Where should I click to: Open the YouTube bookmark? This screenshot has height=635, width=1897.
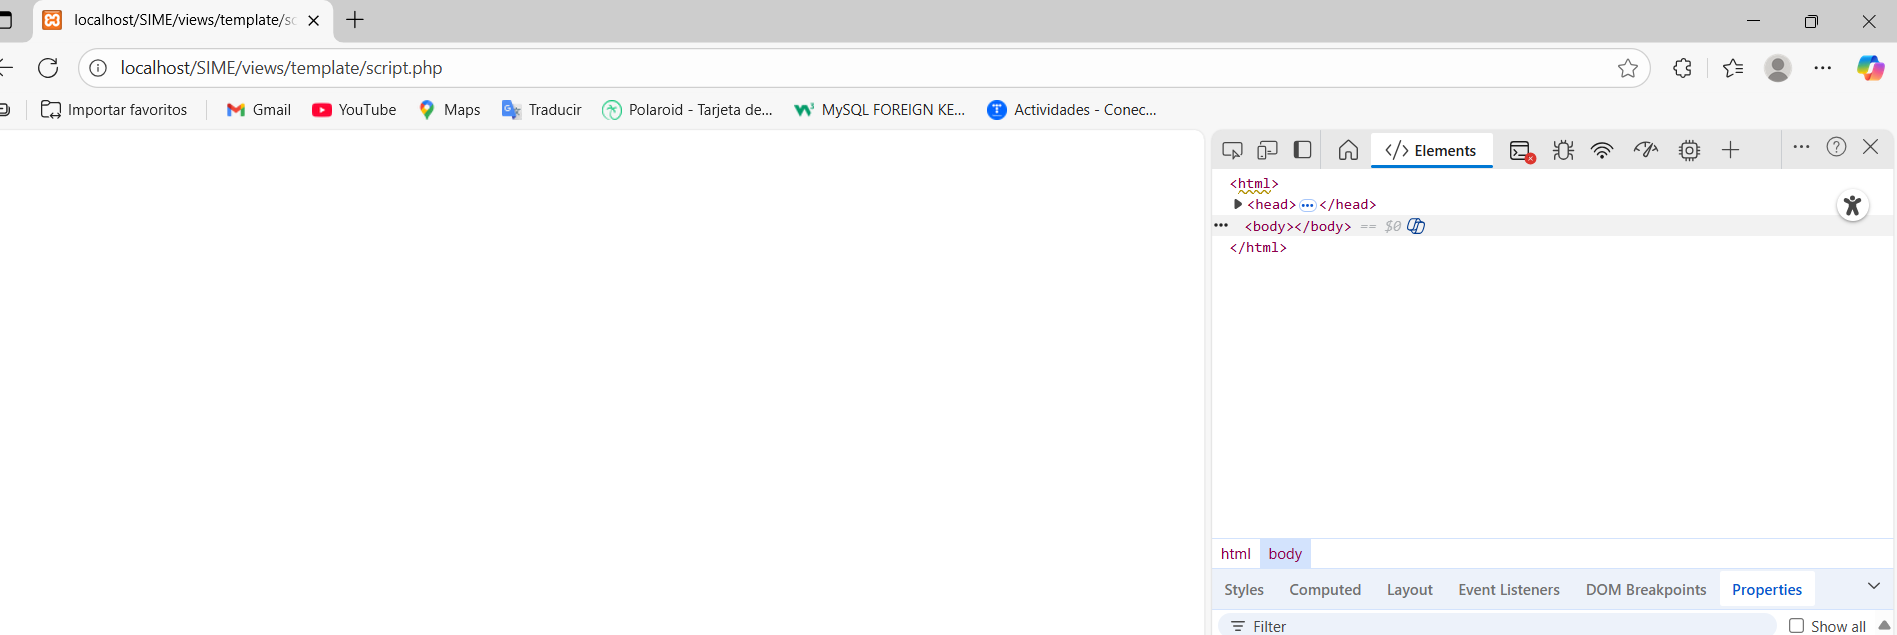point(354,110)
